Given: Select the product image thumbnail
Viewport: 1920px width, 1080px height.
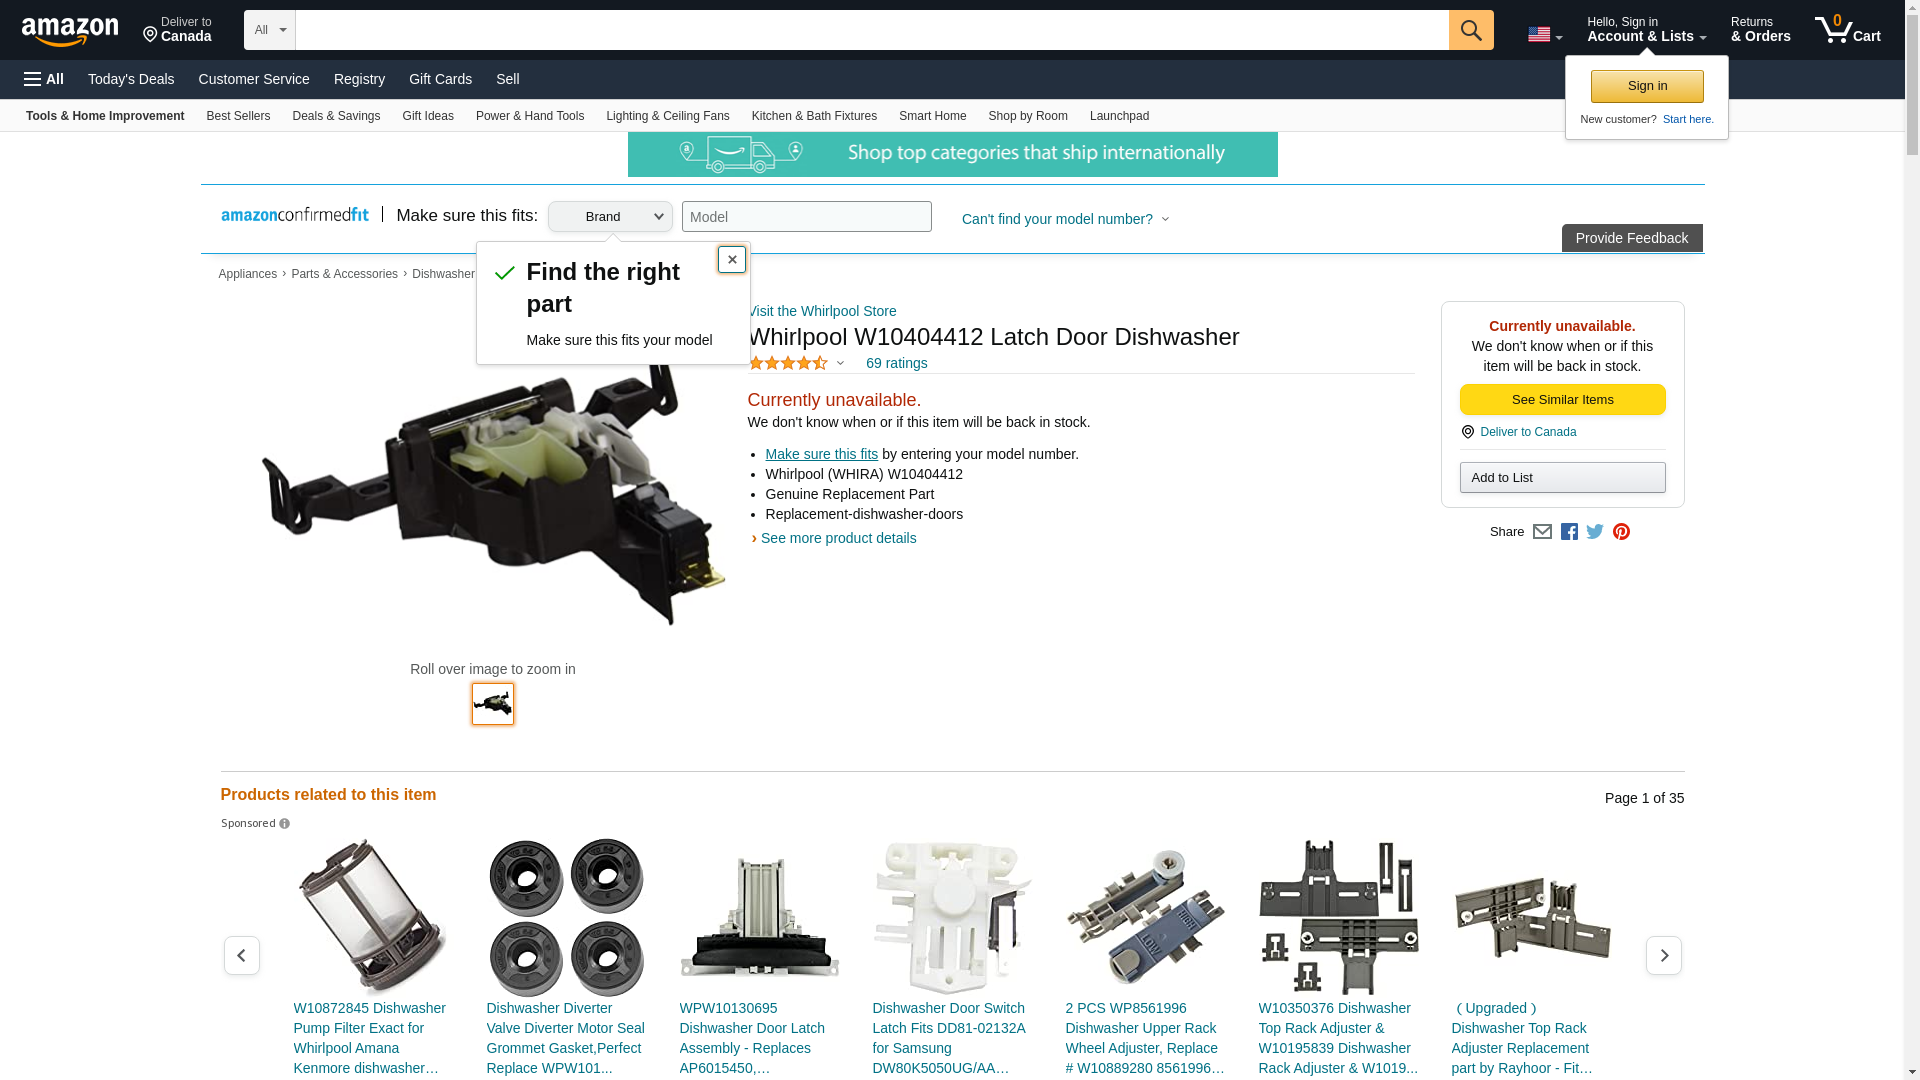Looking at the screenshot, I should (493, 704).
